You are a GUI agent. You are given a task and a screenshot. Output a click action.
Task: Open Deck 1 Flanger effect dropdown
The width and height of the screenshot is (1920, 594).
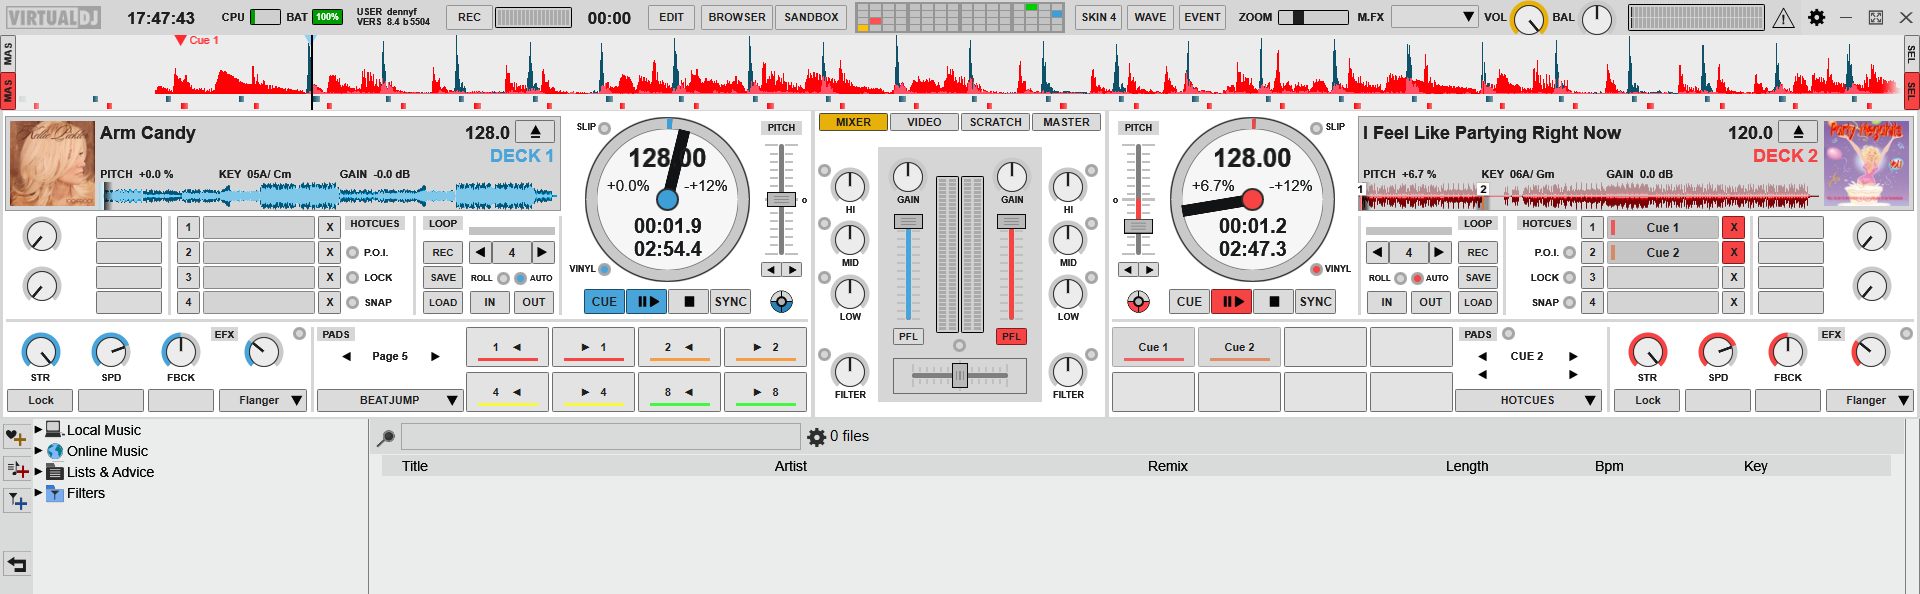[263, 400]
